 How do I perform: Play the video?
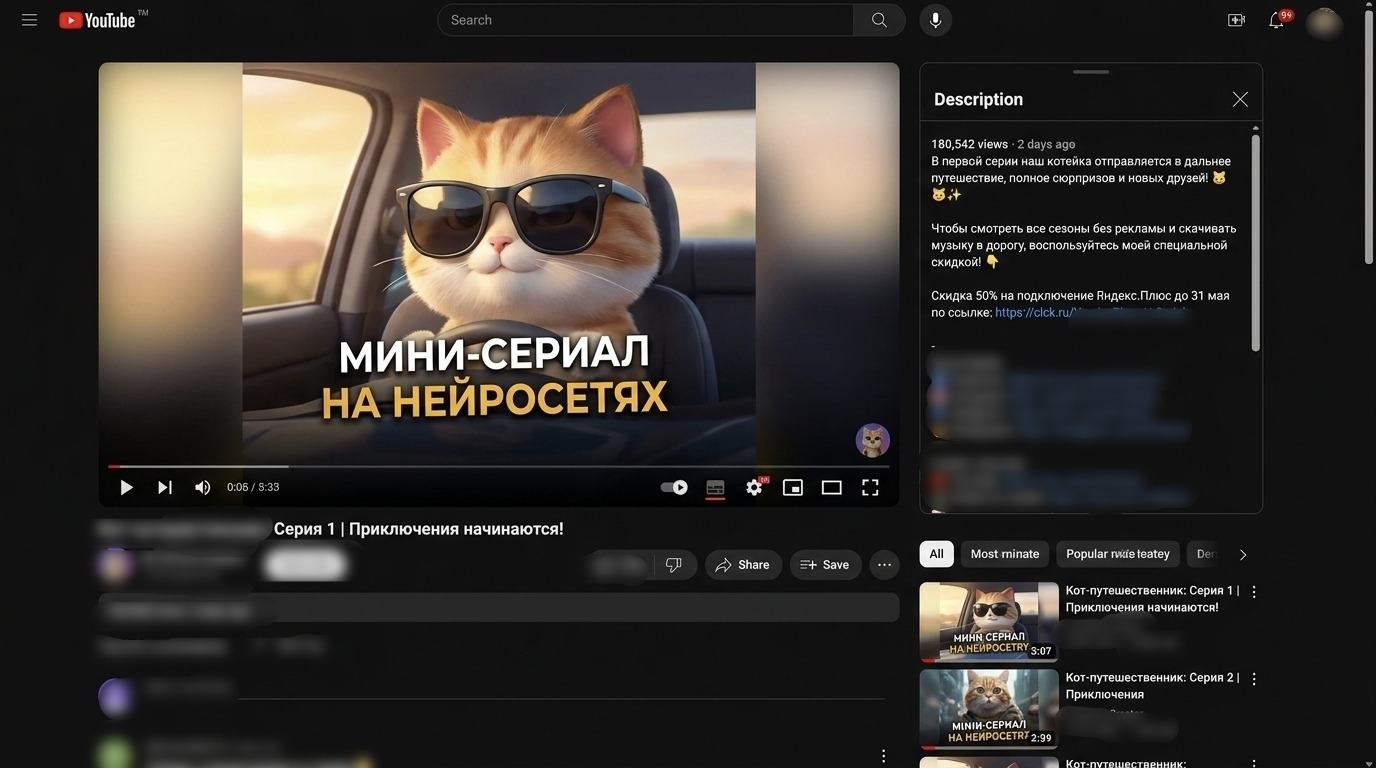point(126,487)
